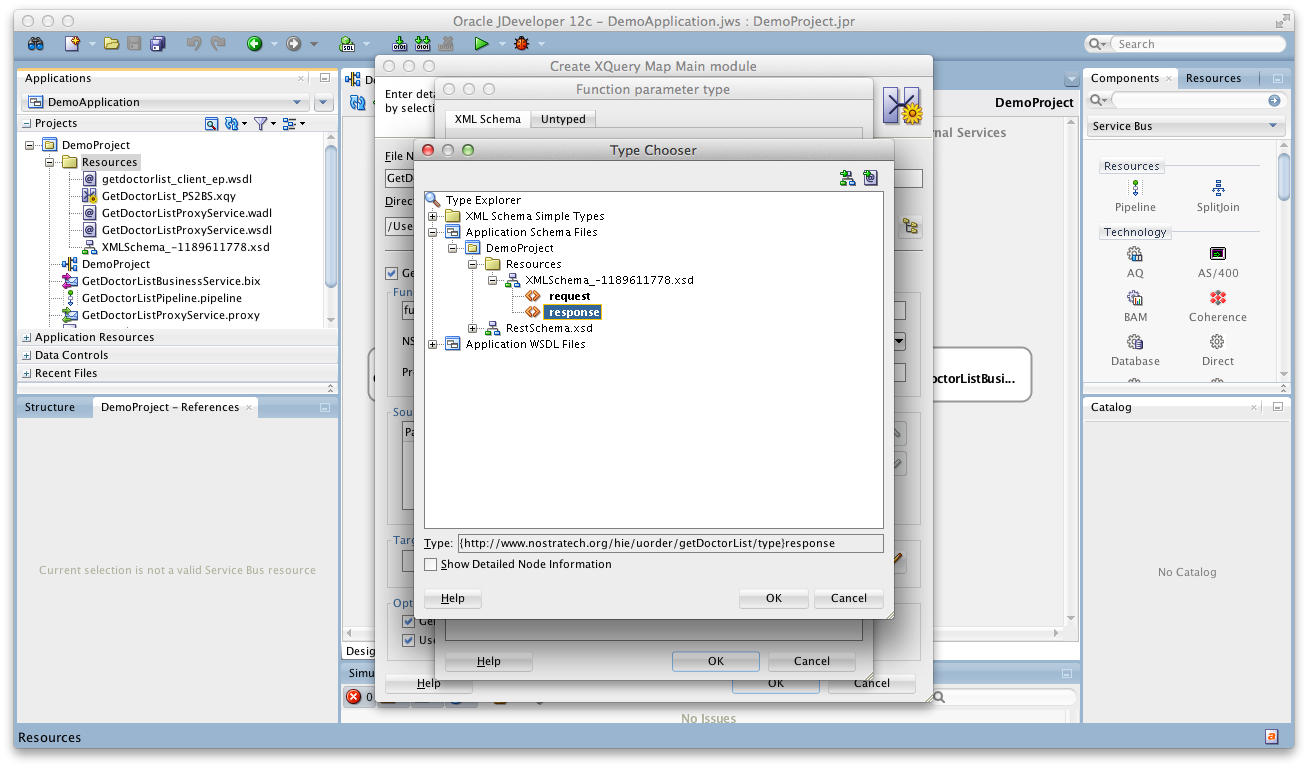The image size is (1308, 768).
Task: Open the SQL connection toolbar icon
Action: 349,43
